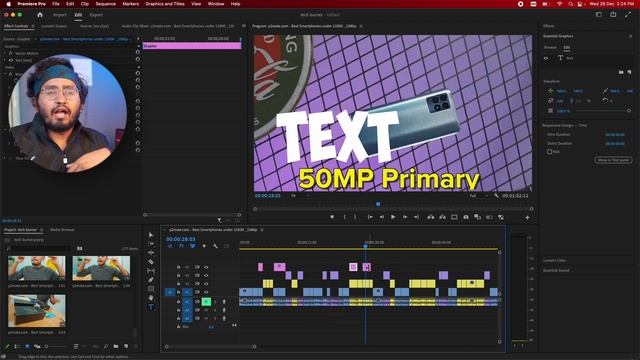Open the Markers menu
Viewport: 640px width, 360px height.
(131, 4)
